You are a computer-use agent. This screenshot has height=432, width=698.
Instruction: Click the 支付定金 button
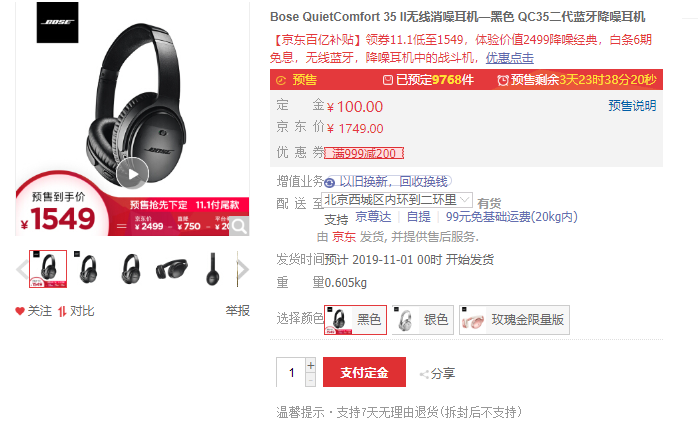(x=365, y=372)
